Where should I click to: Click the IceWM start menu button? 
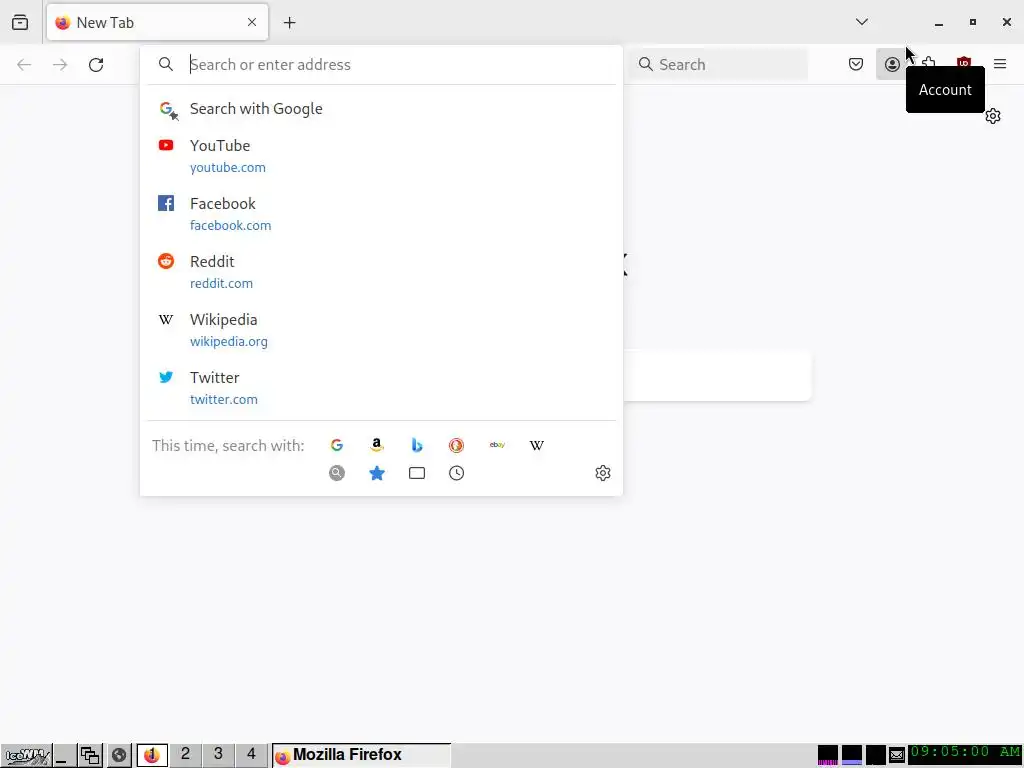click(x=26, y=756)
